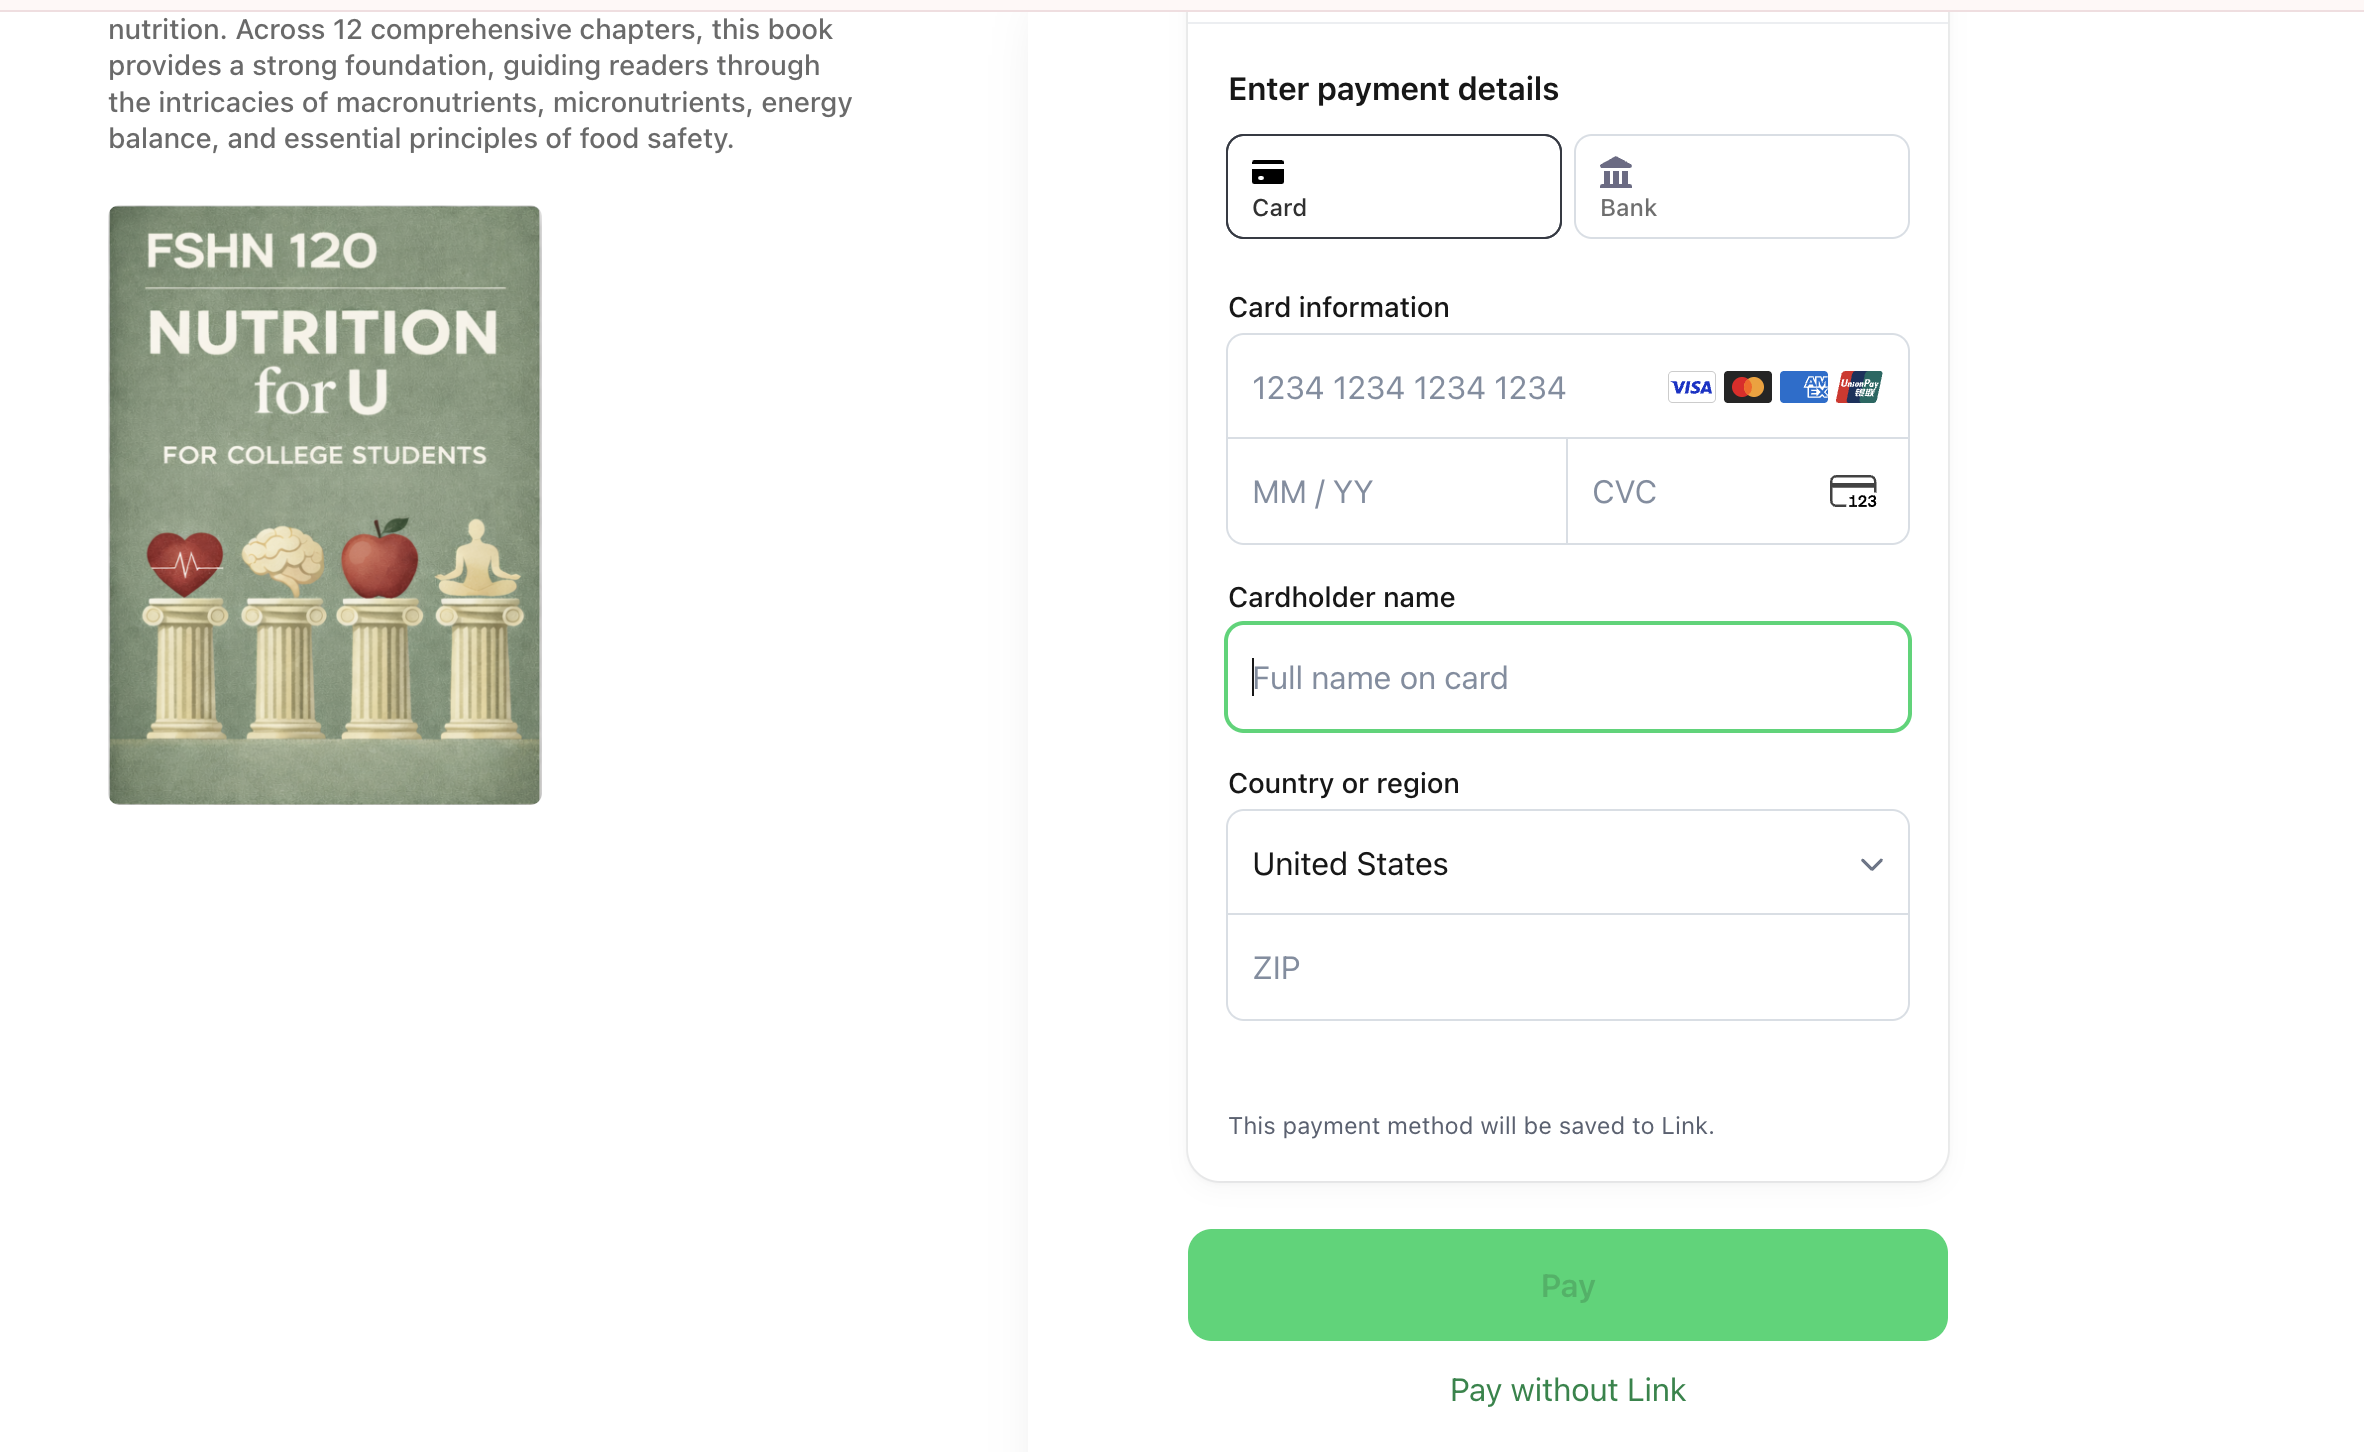Click the FSHN 120 book cover image
The width and height of the screenshot is (2364, 1452).
pyautogui.click(x=323, y=503)
